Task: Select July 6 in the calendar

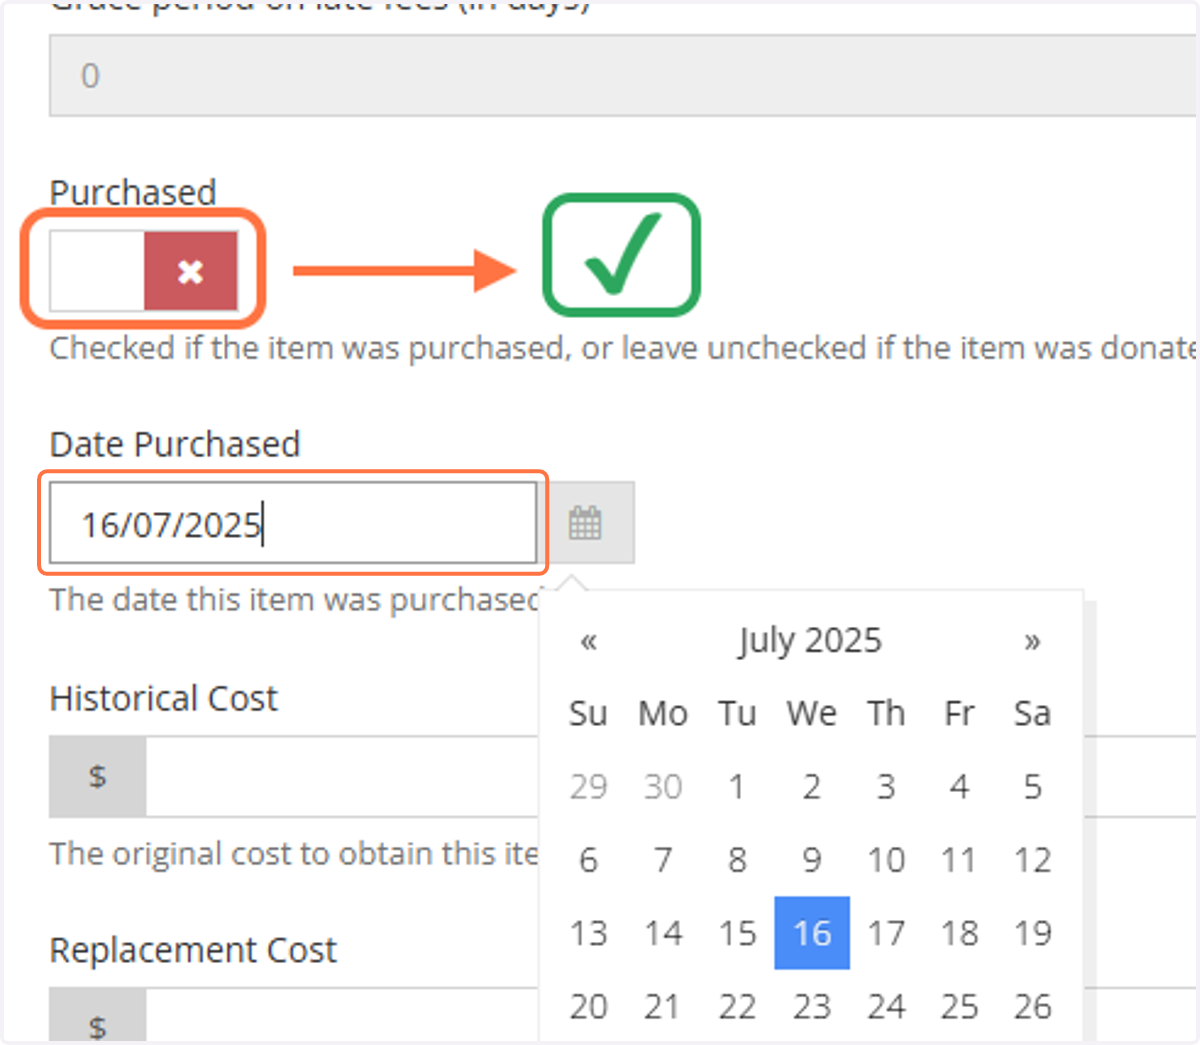Action: (589, 860)
